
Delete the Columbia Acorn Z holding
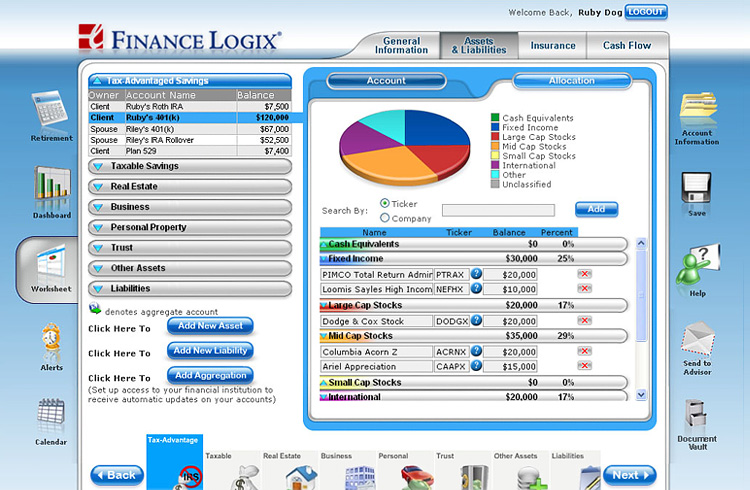pyautogui.click(x=585, y=351)
